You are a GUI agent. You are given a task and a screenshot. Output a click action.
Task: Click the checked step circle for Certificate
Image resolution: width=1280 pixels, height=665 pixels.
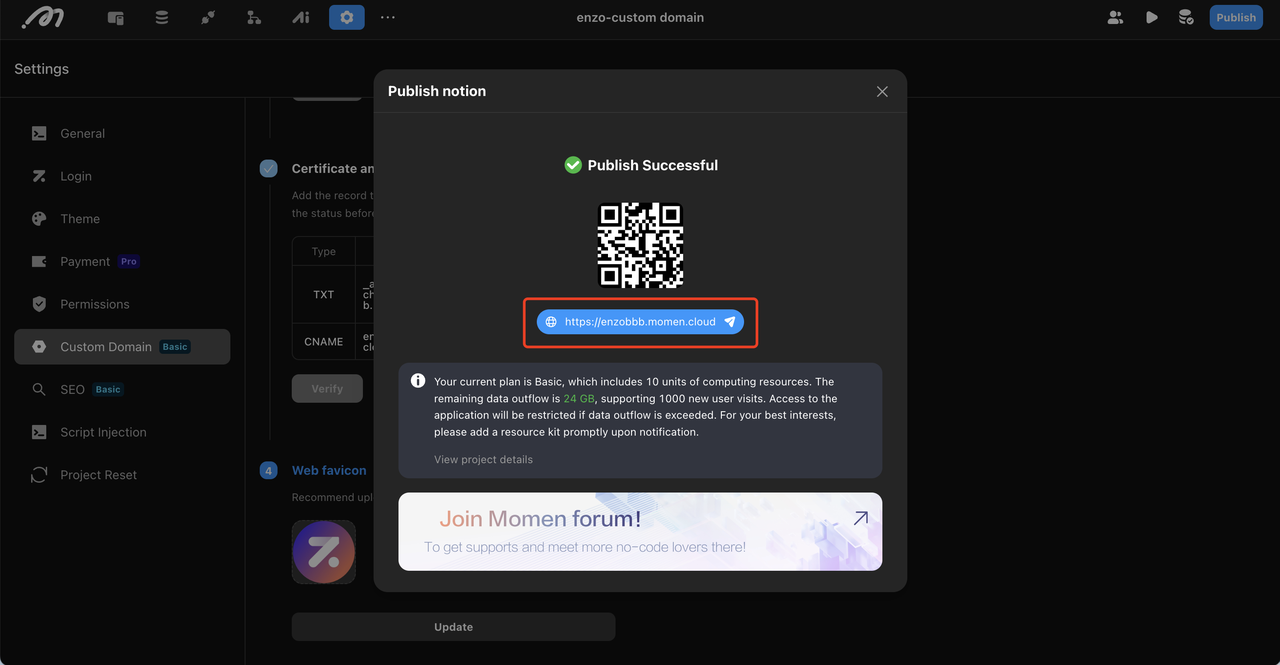pyautogui.click(x=268, y=168)
